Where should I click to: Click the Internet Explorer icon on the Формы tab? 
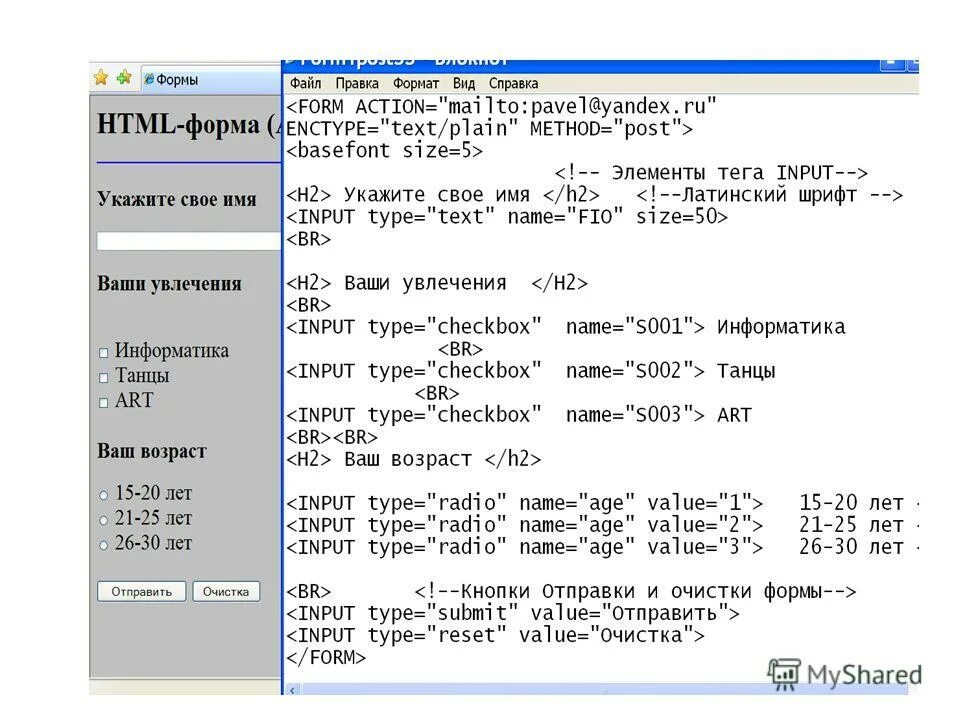[x=149, y=79]
